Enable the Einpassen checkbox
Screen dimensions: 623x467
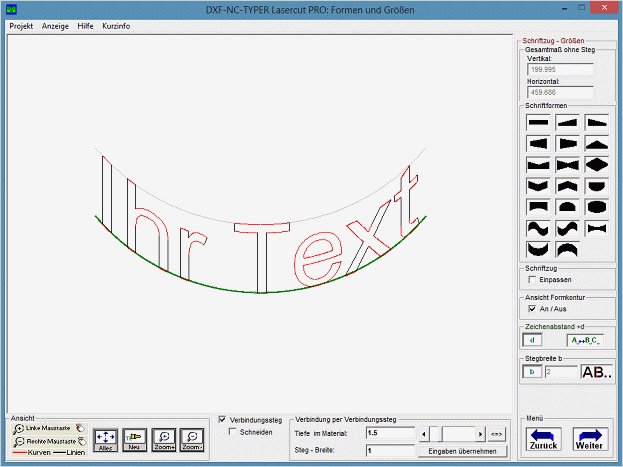pyautogui.click(x=532, y=280)
